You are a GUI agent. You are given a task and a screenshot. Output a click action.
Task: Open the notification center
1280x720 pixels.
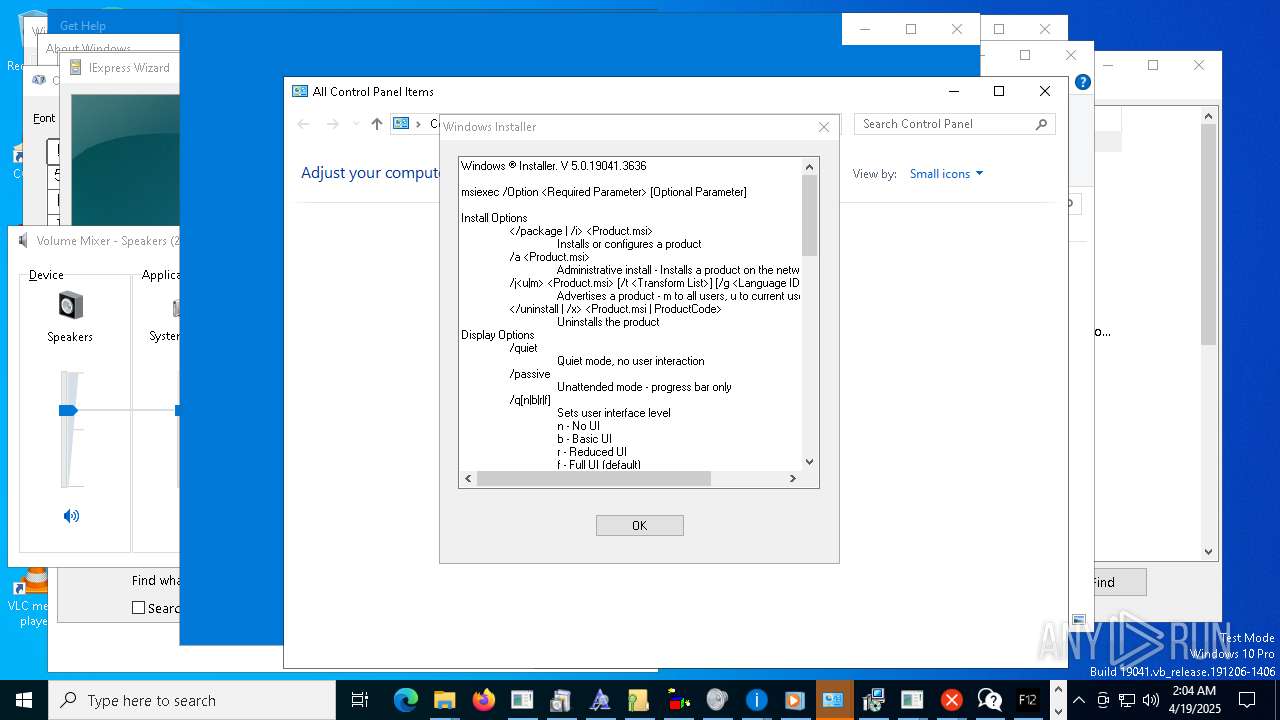point(1248,700)
